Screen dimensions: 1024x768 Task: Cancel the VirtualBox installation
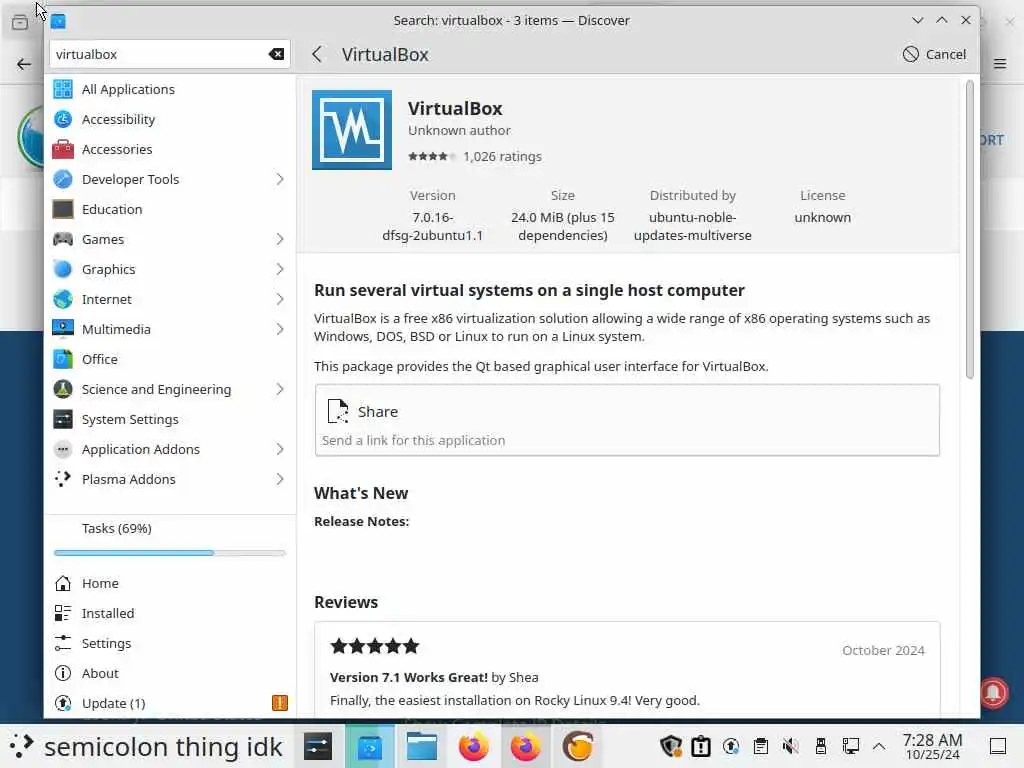pyautogui.click(x=934, y=54)
